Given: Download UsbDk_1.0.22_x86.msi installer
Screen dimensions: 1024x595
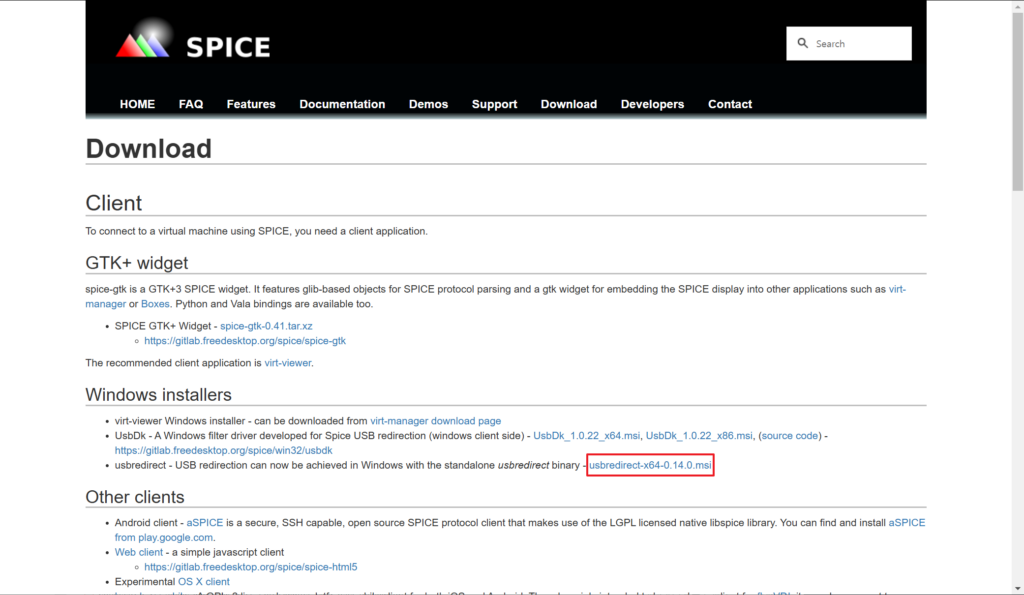Looking at the screenshot, I should coord(699,436).
